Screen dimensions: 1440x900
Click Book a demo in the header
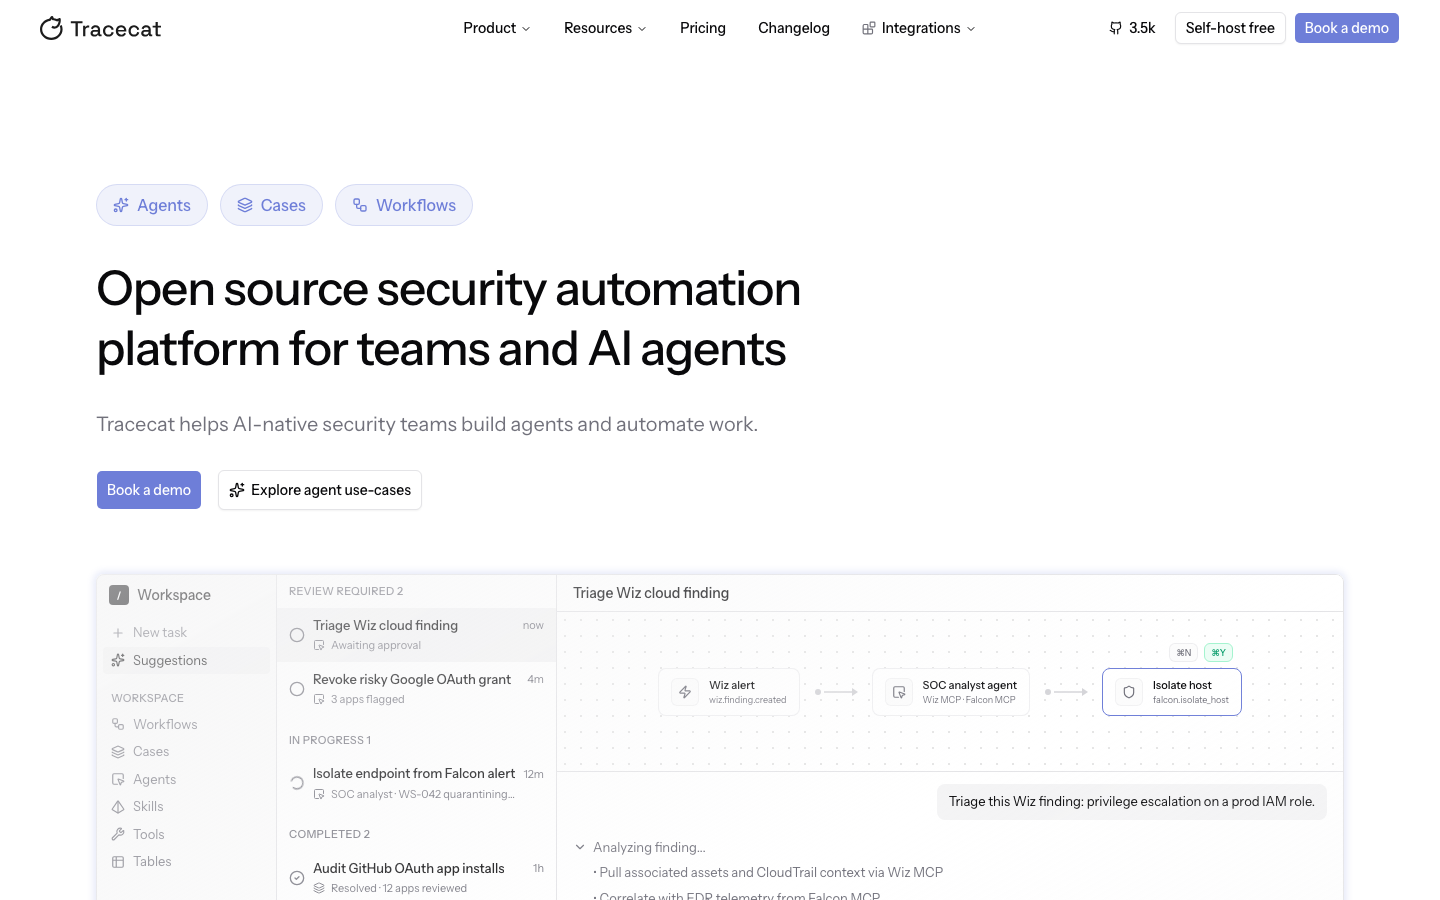[1347, 28]
